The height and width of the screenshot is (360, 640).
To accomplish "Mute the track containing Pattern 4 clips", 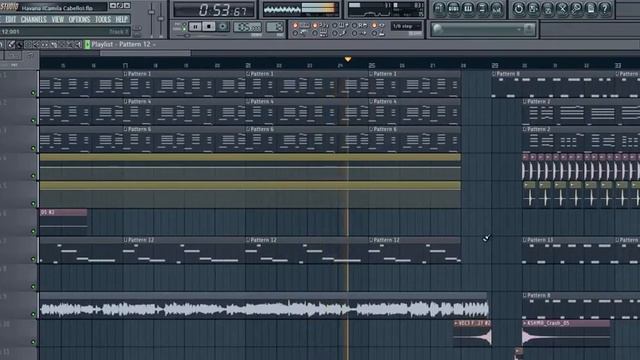I will (33, 120).
